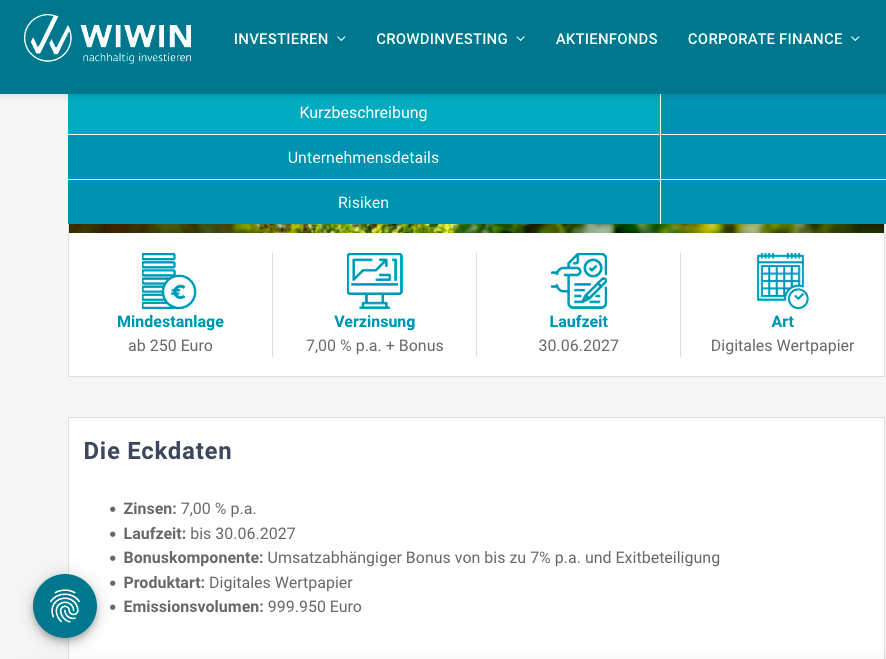Click the WIWIN logo
The height and width of the screenshot is (659, 886).
point(108,38)
